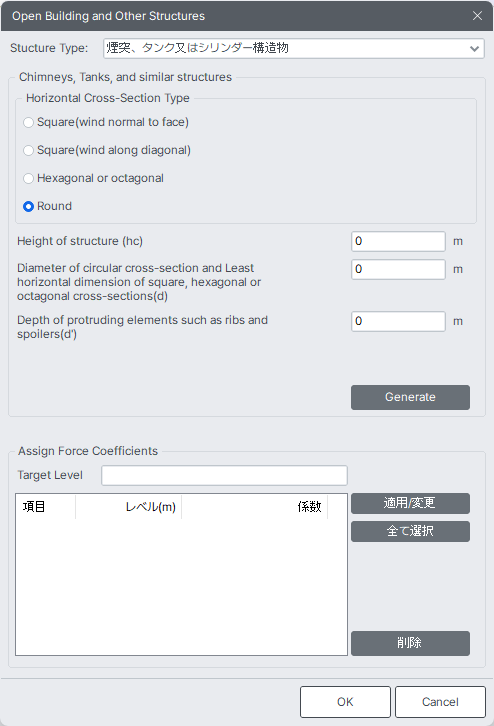Open the Stucture Type dropdown

tap(294, 48)
